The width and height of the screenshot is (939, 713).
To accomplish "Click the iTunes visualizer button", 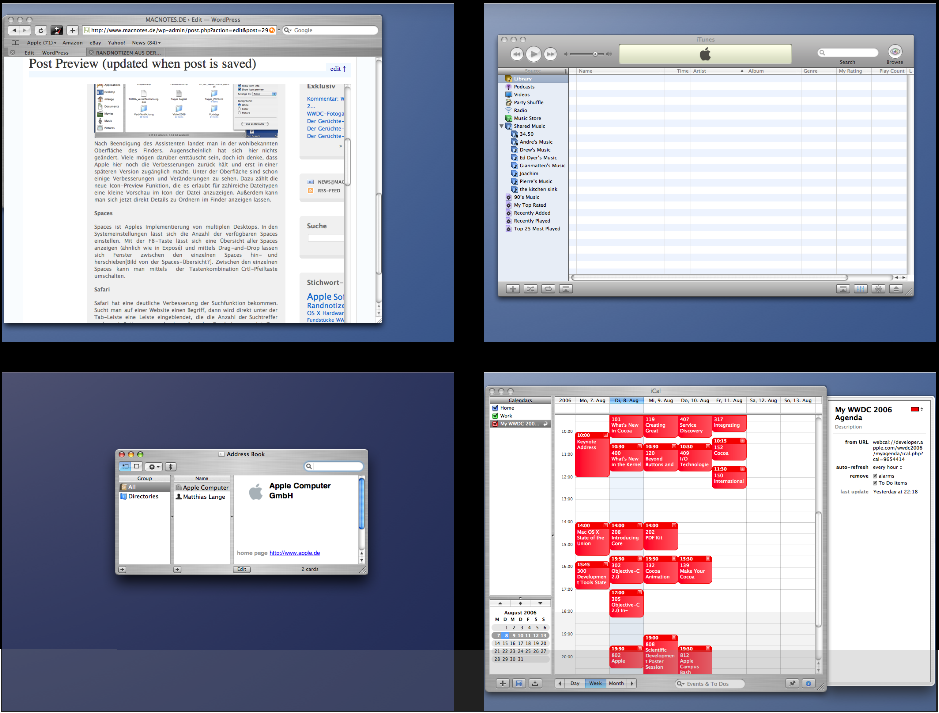I will click(x=878, y=289).
